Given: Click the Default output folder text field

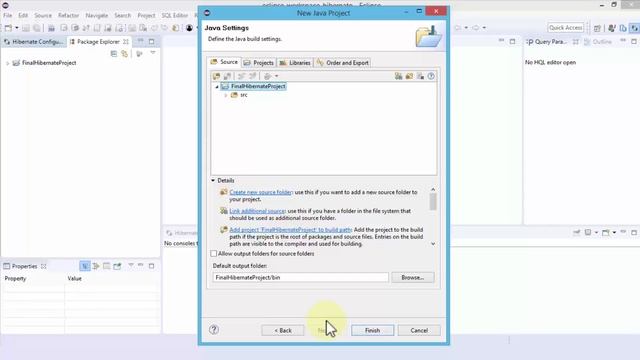Looking at the screenshot, I should pyautogui.click(x=300, y=278).
